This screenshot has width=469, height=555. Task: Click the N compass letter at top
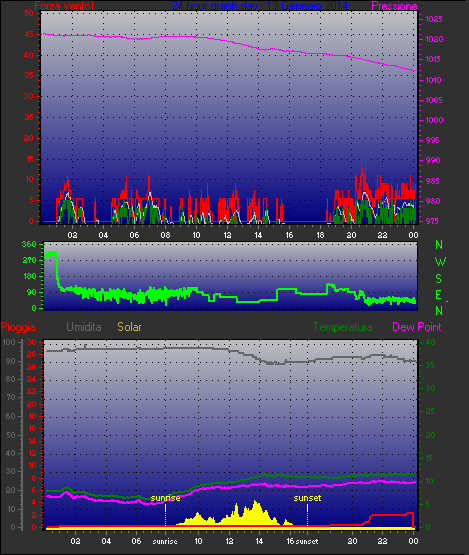pos(439,245)
